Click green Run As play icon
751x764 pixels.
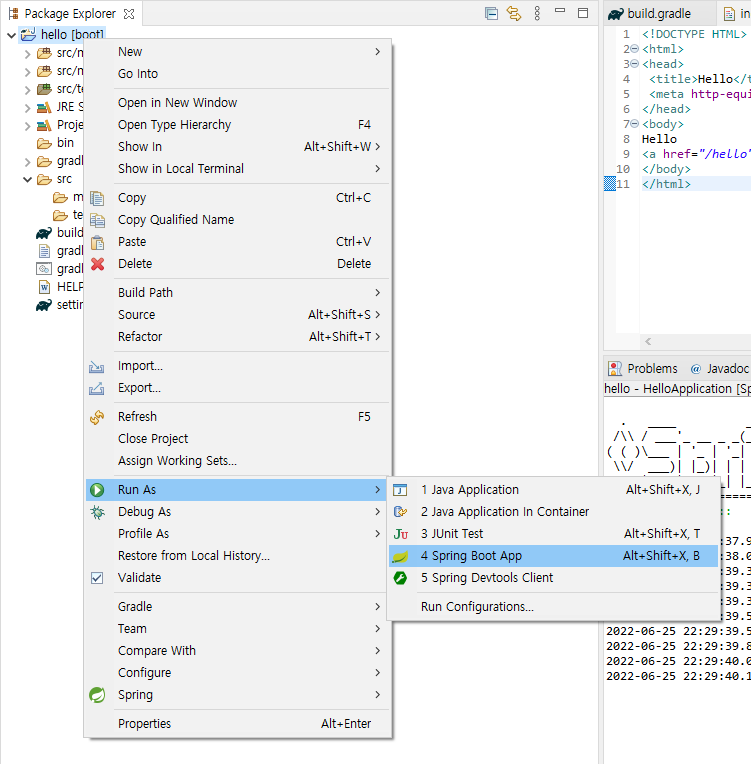pyautogui.click(x=97, y=490)
